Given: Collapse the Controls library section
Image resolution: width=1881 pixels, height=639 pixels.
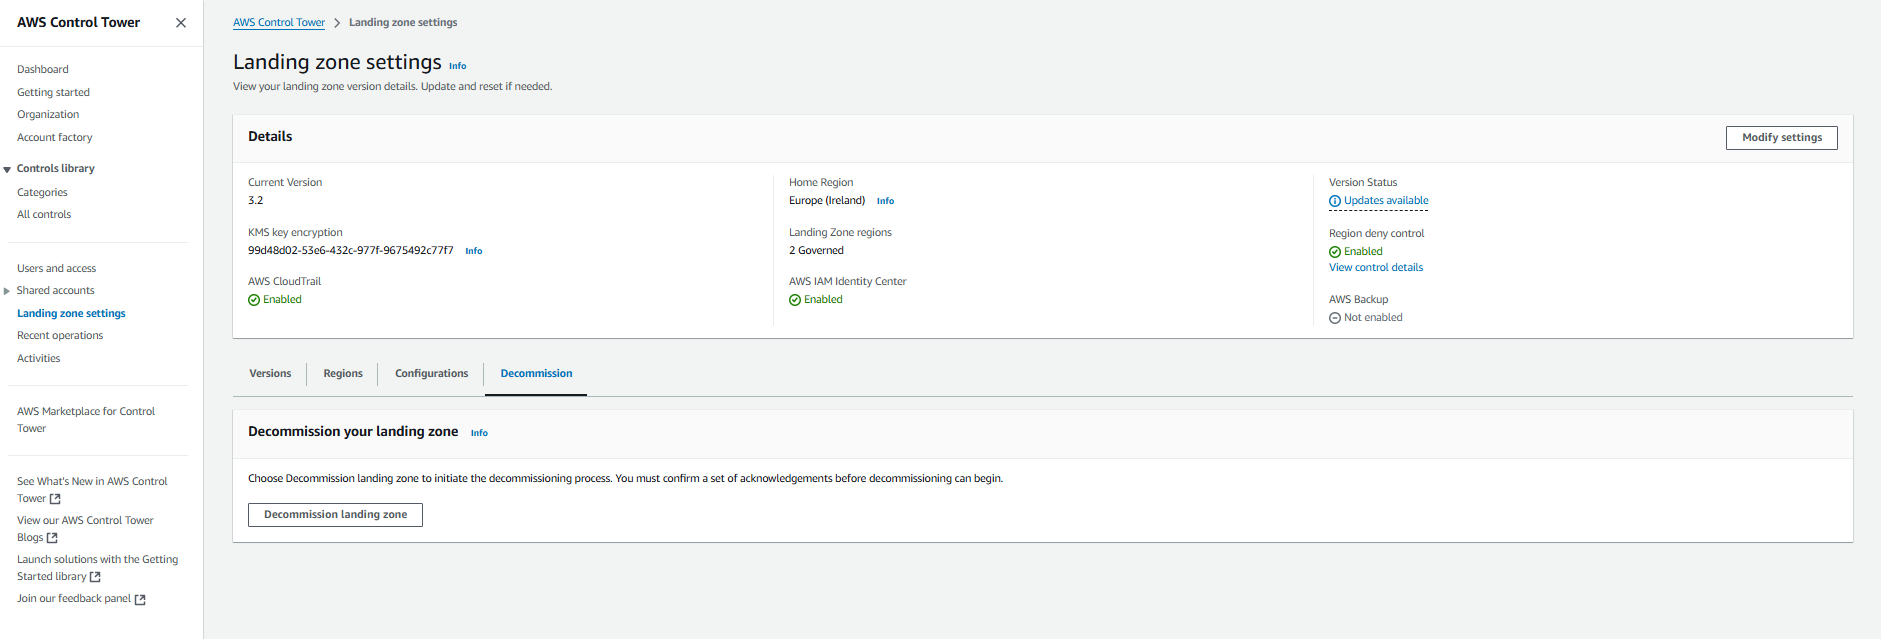Looking at the screenshot, I should point(7,169).
